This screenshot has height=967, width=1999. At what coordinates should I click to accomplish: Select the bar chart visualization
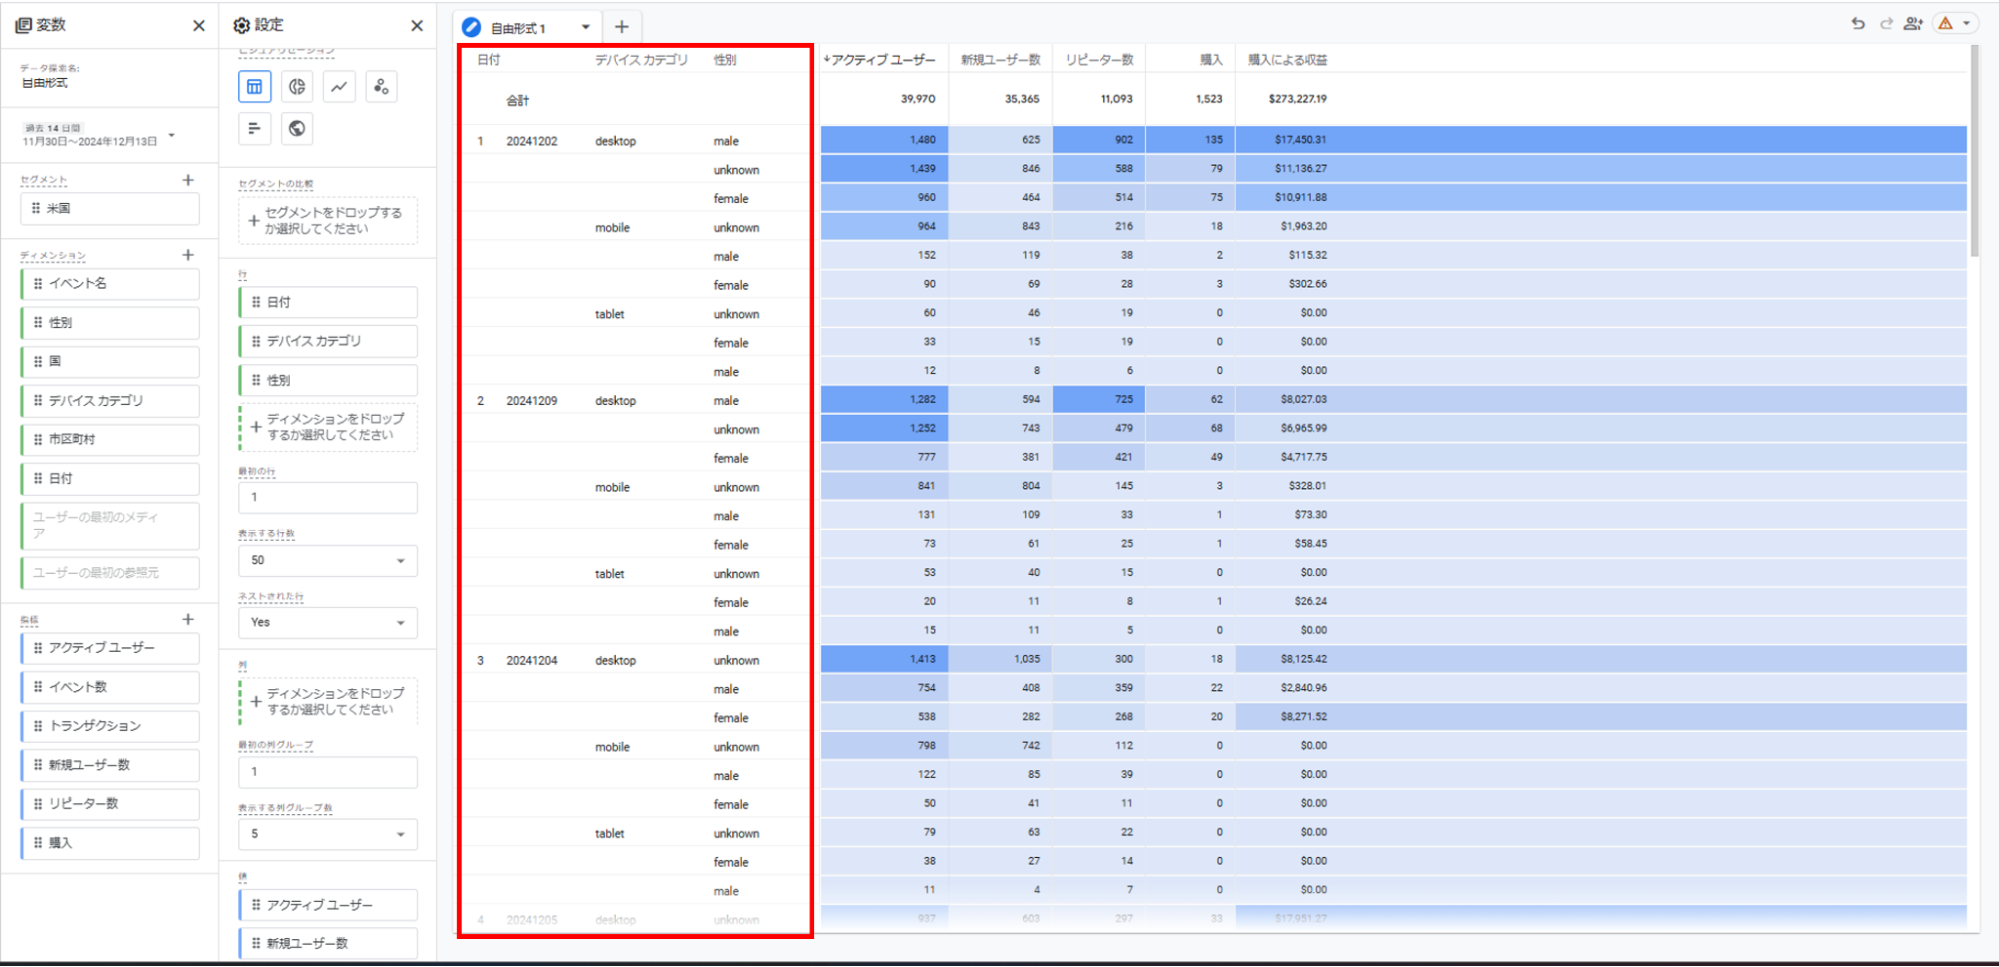coord(255,128)
